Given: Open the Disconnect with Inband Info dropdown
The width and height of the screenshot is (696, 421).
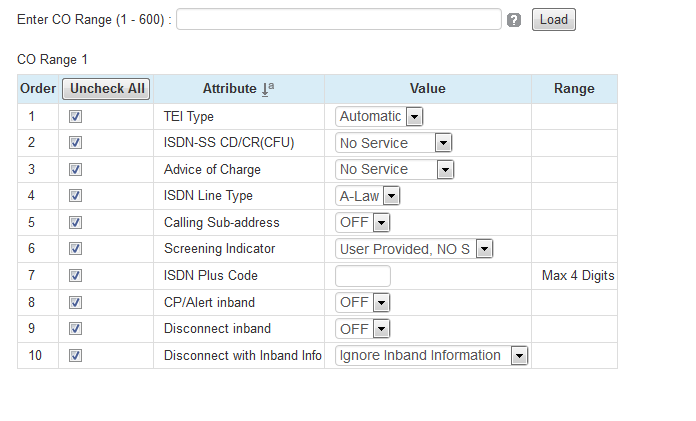Looking at the screenshot, I should coord(431,356).
